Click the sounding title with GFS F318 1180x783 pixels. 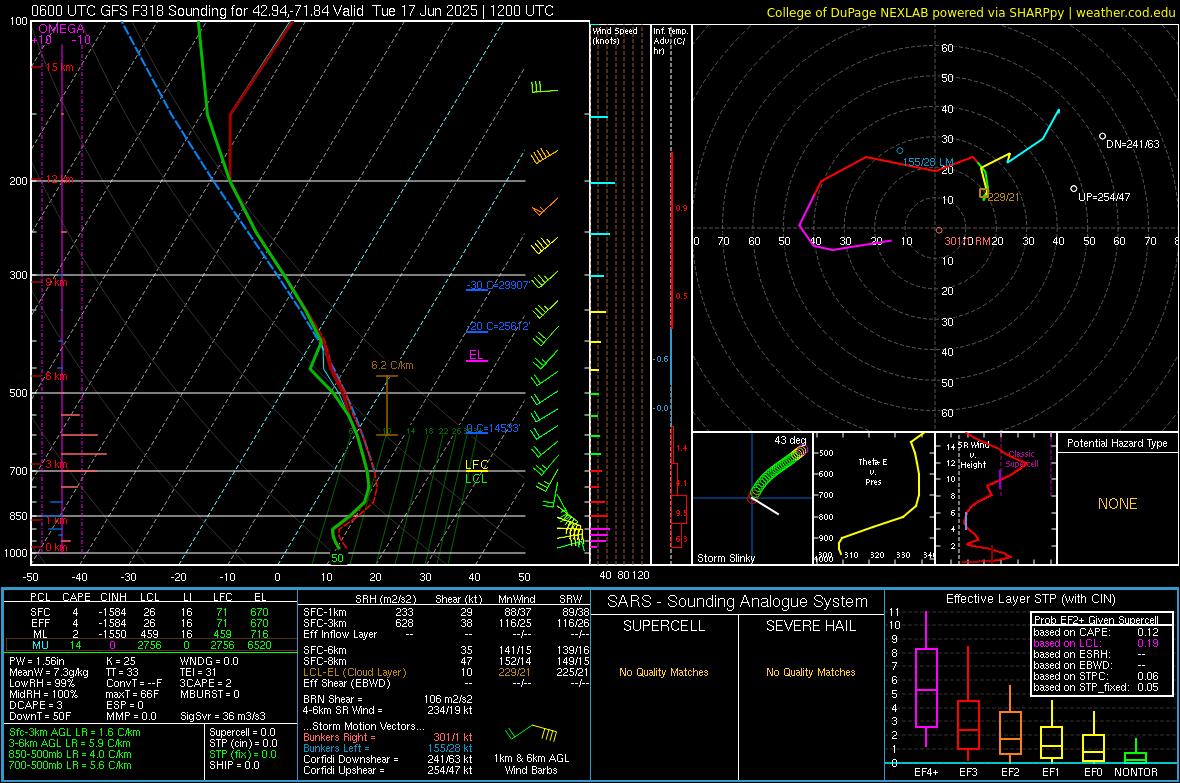point(292,11)
